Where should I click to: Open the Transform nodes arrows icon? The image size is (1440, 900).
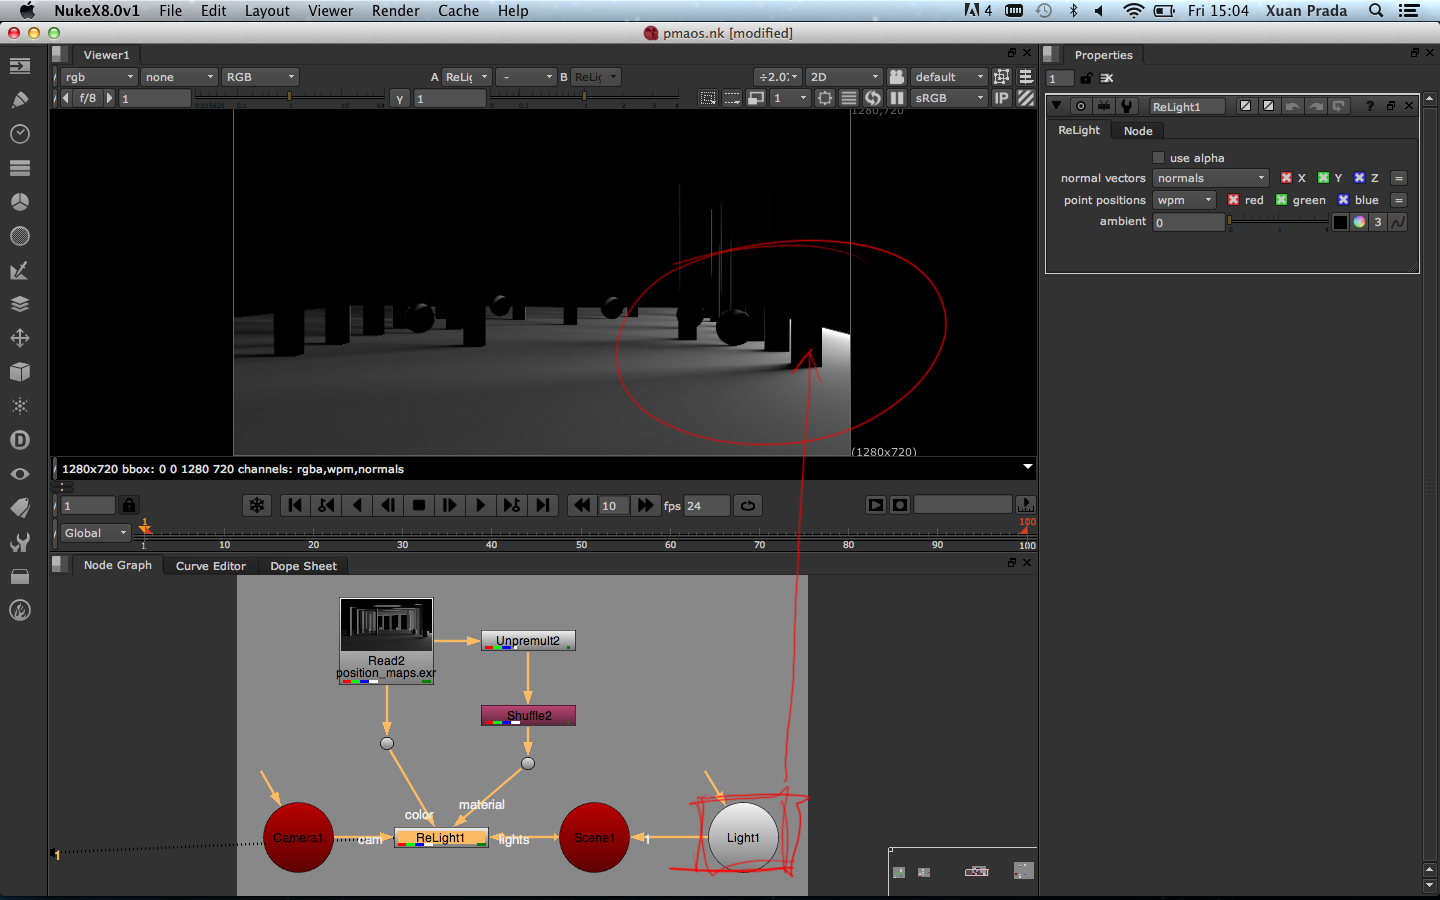click(19, 338)
